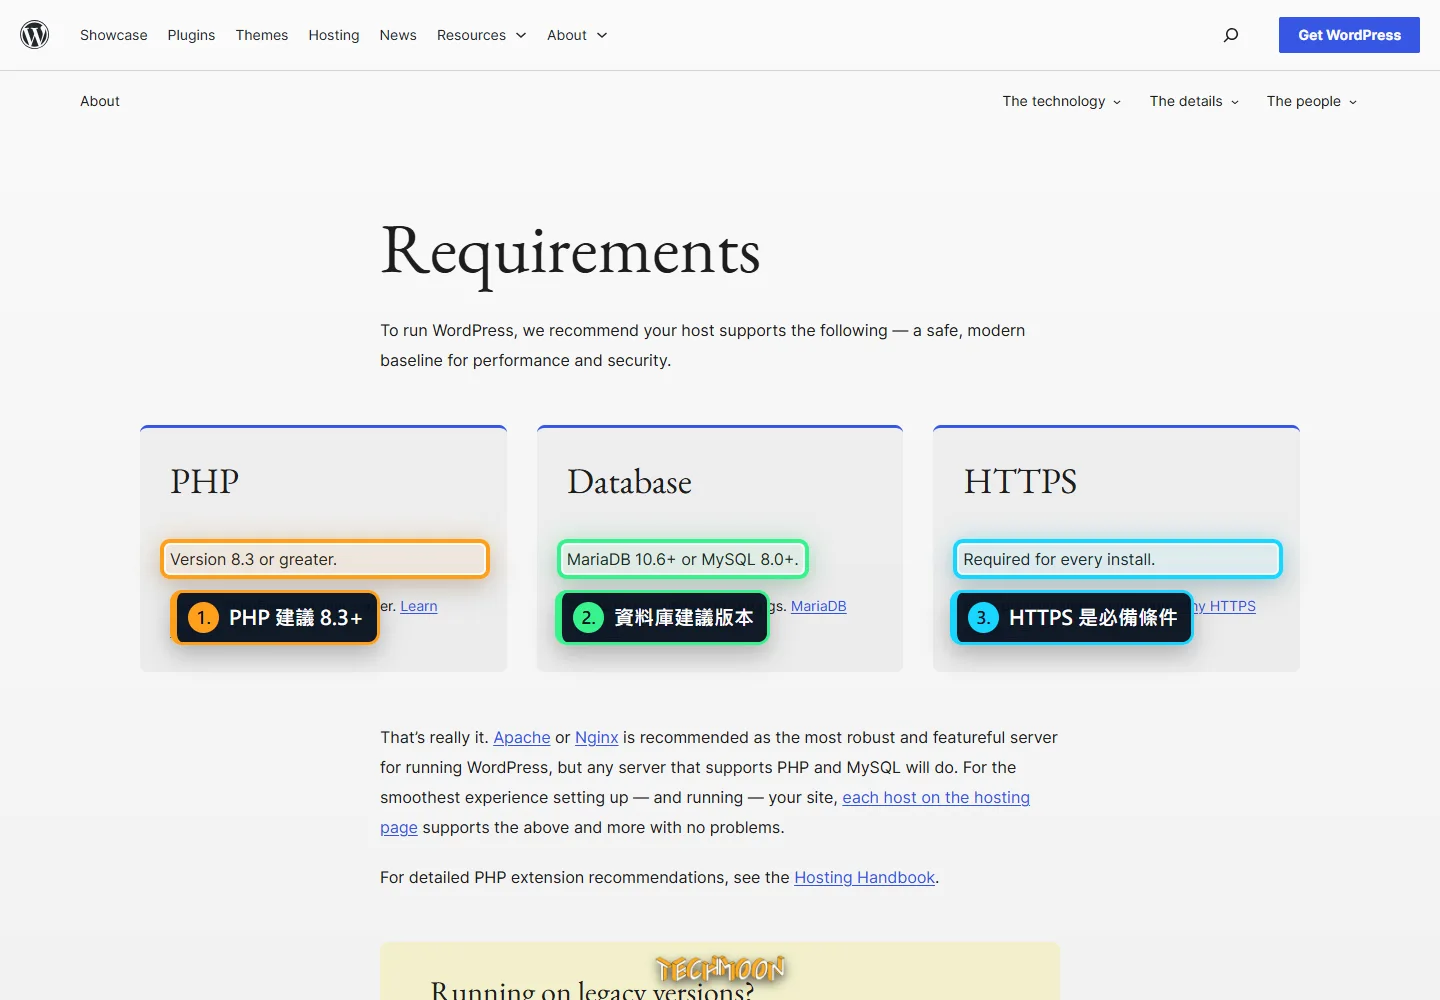
Task: Select text Version 8.3 or greater.
Action: click(x=253, y=559)
